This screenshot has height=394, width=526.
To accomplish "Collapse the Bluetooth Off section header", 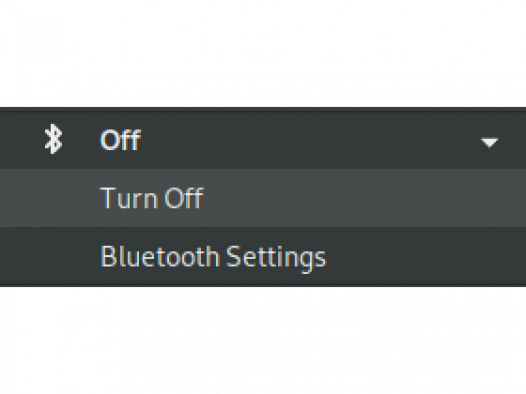I will (x=263, y=140).
